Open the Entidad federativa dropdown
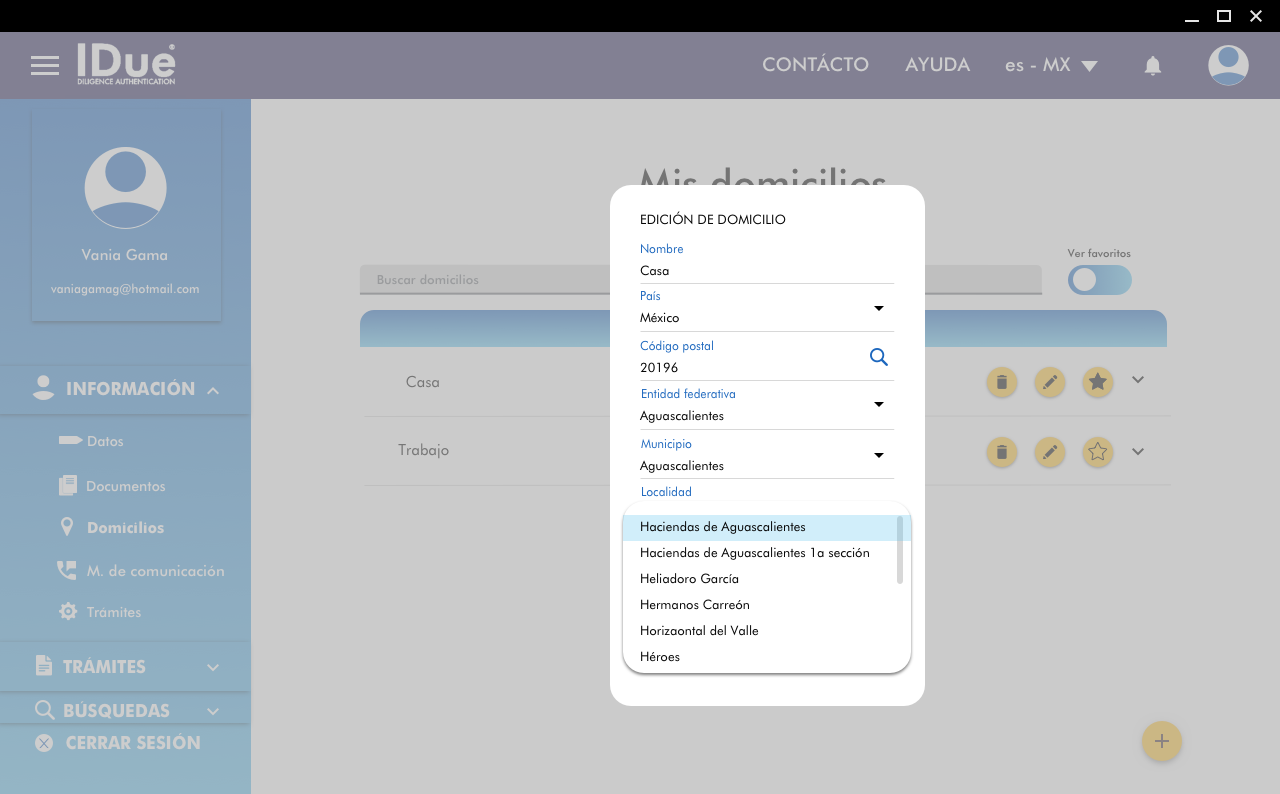 coord(878,405)
